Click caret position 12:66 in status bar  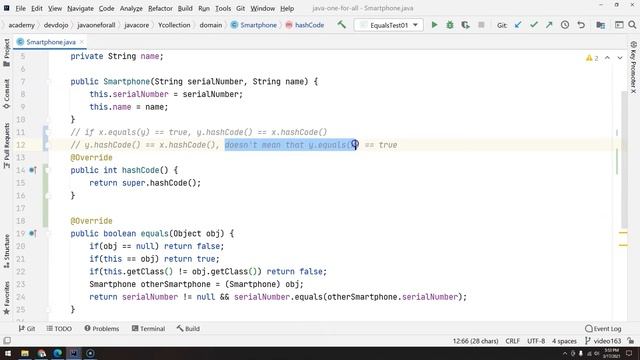click(476, 341)
